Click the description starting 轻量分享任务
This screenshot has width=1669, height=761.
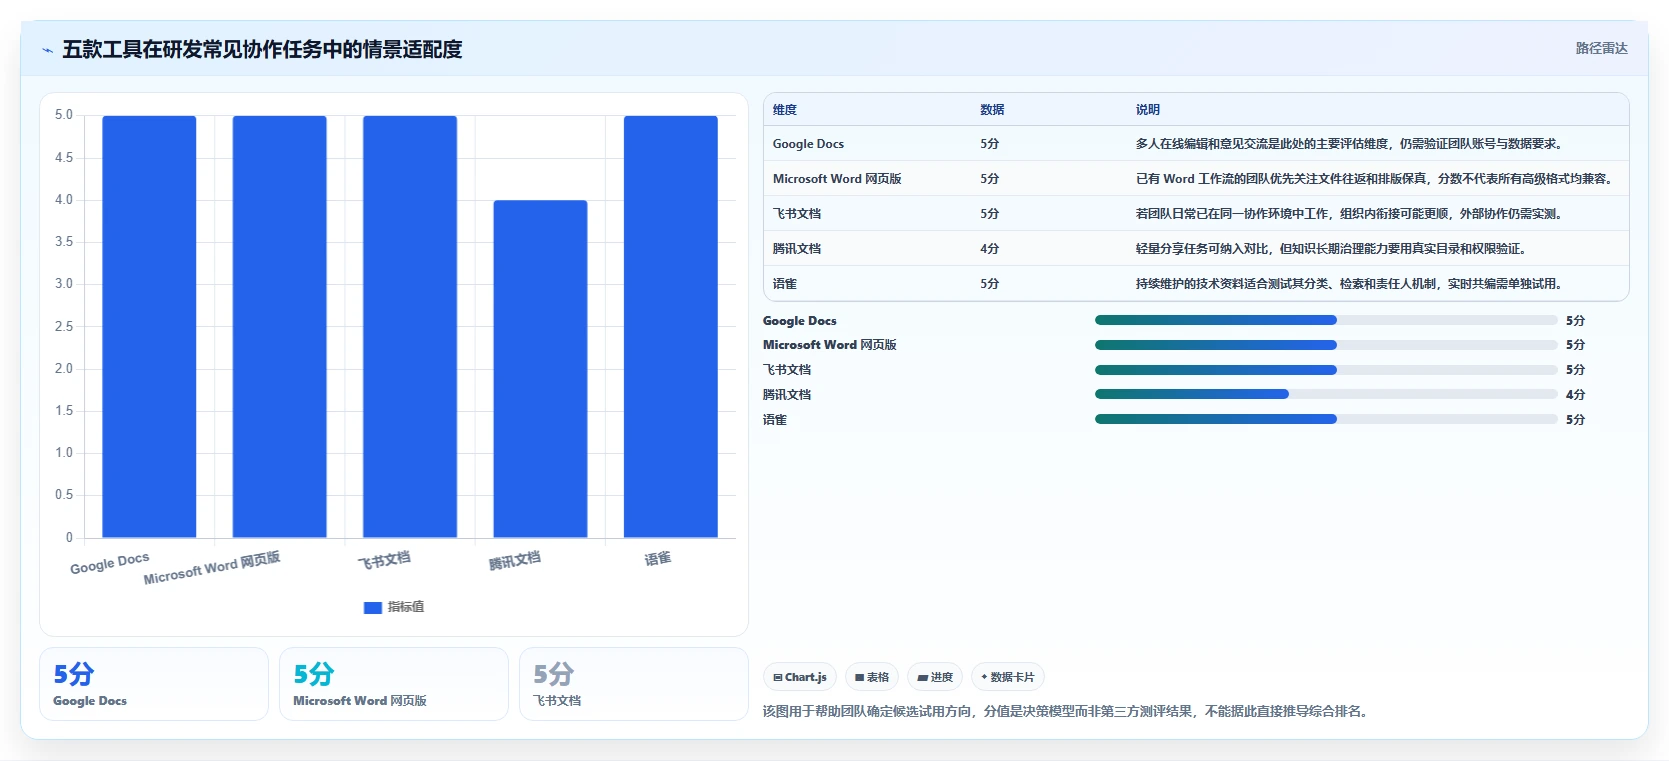click(1332, 249)
